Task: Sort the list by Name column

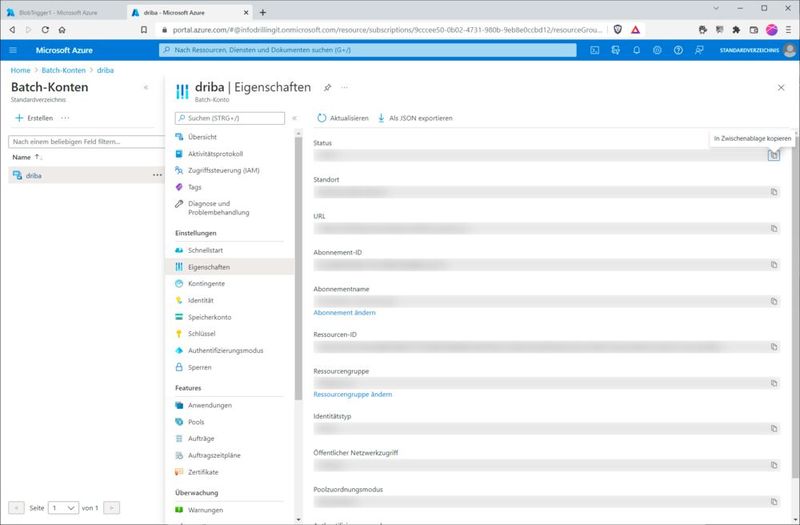Action: [27, 157]
